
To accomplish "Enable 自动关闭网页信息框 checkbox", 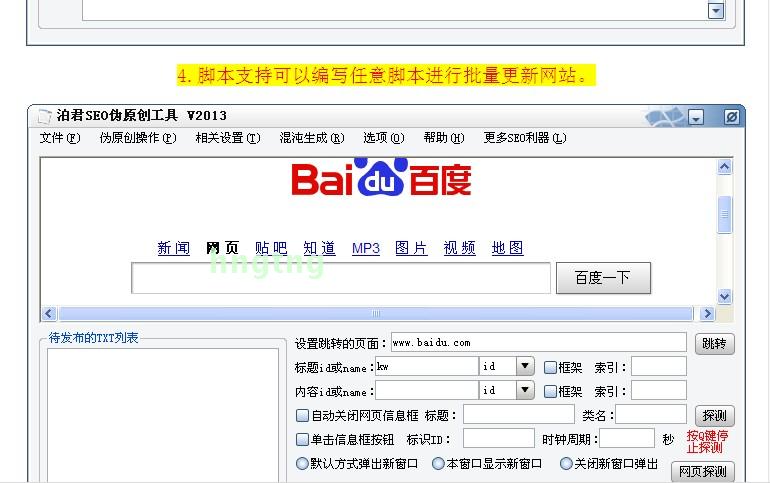I will [302, 416].
